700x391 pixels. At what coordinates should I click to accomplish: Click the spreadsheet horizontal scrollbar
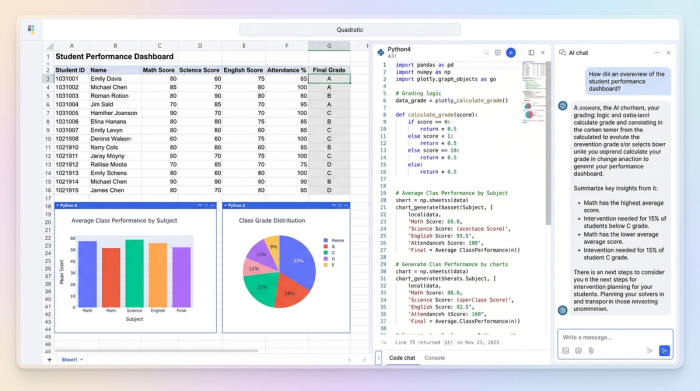click(156, 350)
